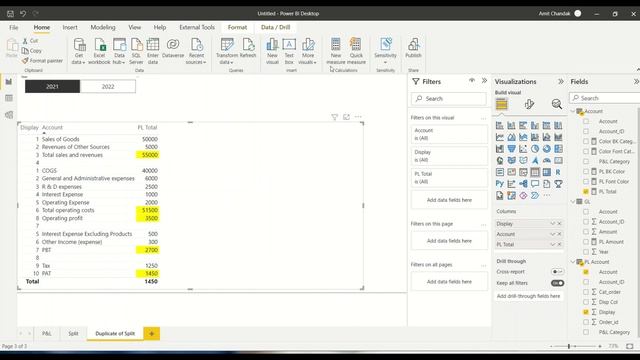The image size is (640, 360).
Task: Publish the report
Action: [413, 48]
